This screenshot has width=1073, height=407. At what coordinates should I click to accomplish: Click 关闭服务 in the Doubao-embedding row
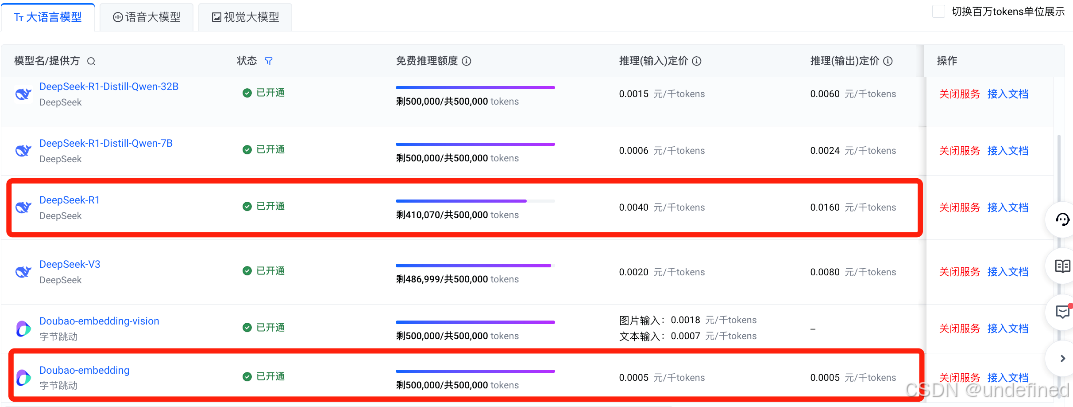click(959, 378)
